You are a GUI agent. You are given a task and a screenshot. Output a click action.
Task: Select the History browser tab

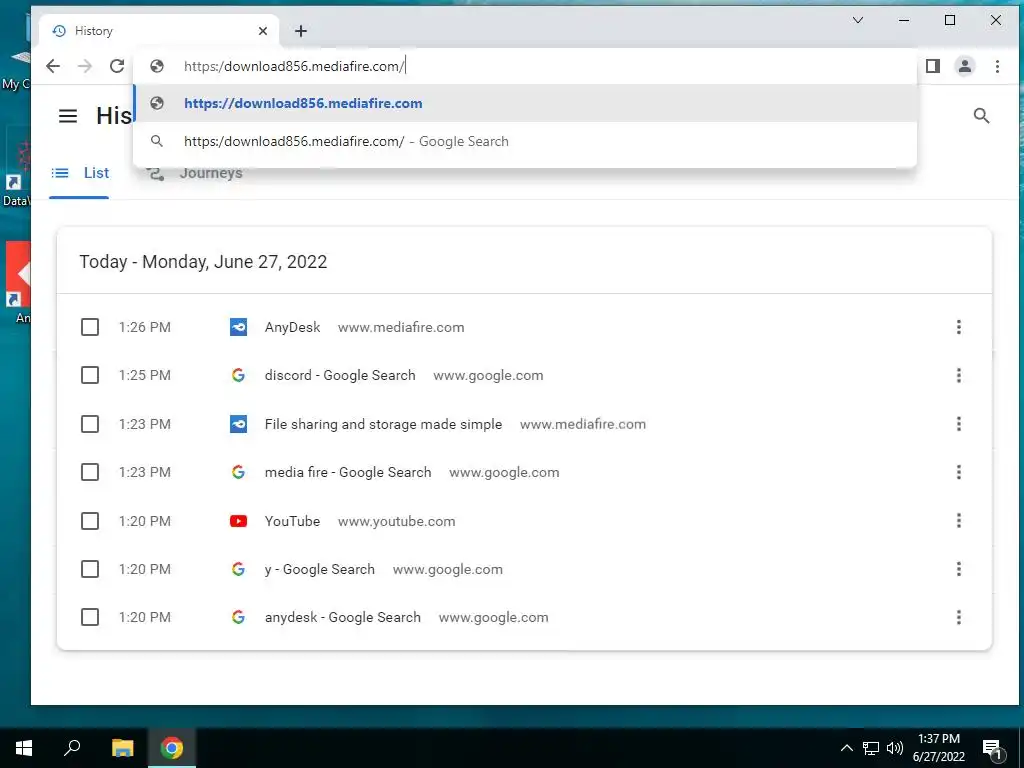[x=159, y=31]
